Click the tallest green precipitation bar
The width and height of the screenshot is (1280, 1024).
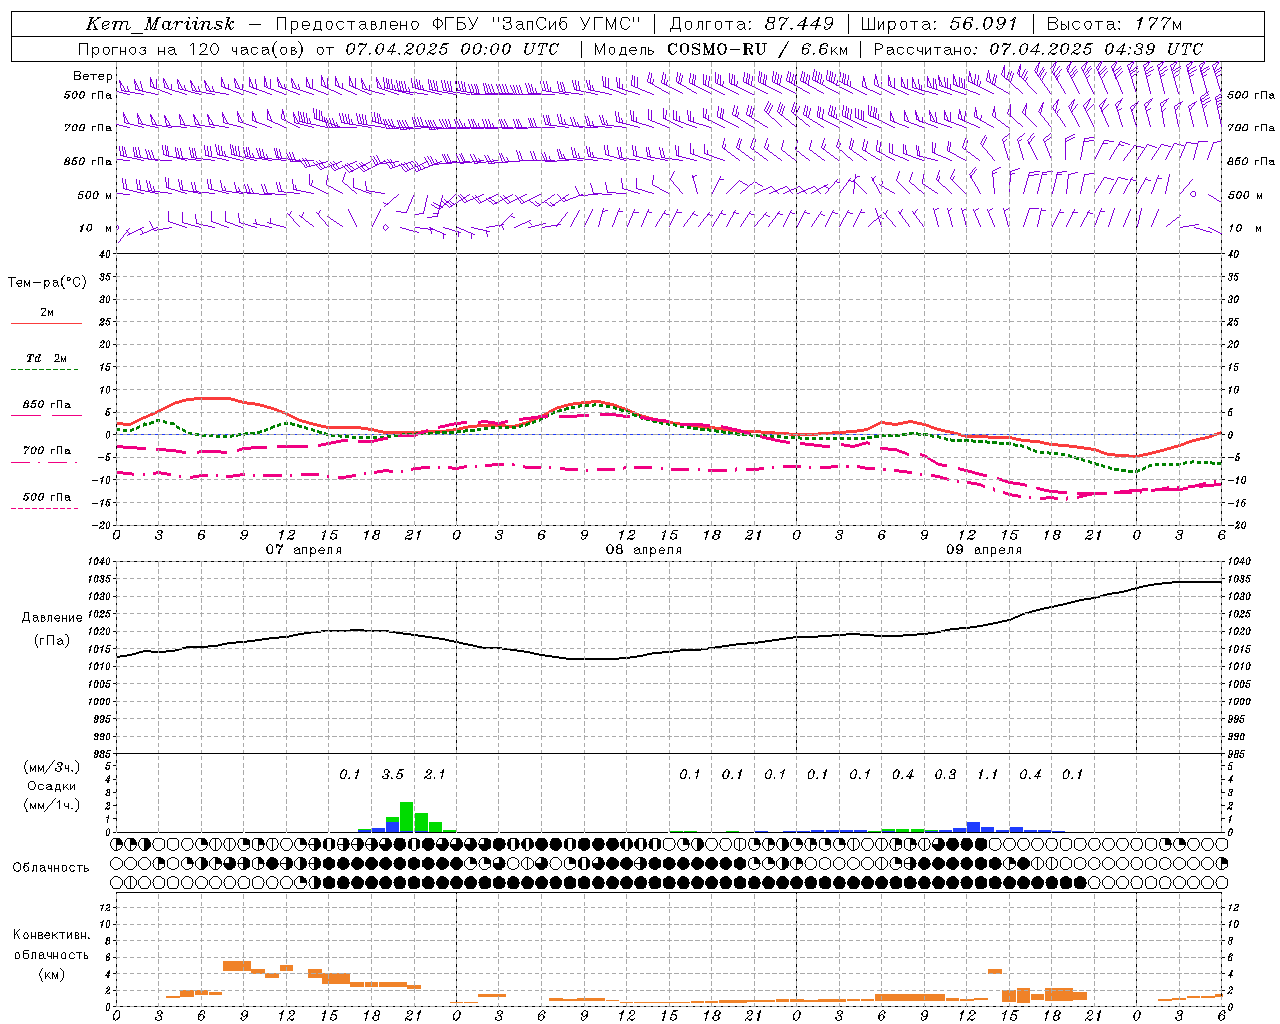[407, 817]
